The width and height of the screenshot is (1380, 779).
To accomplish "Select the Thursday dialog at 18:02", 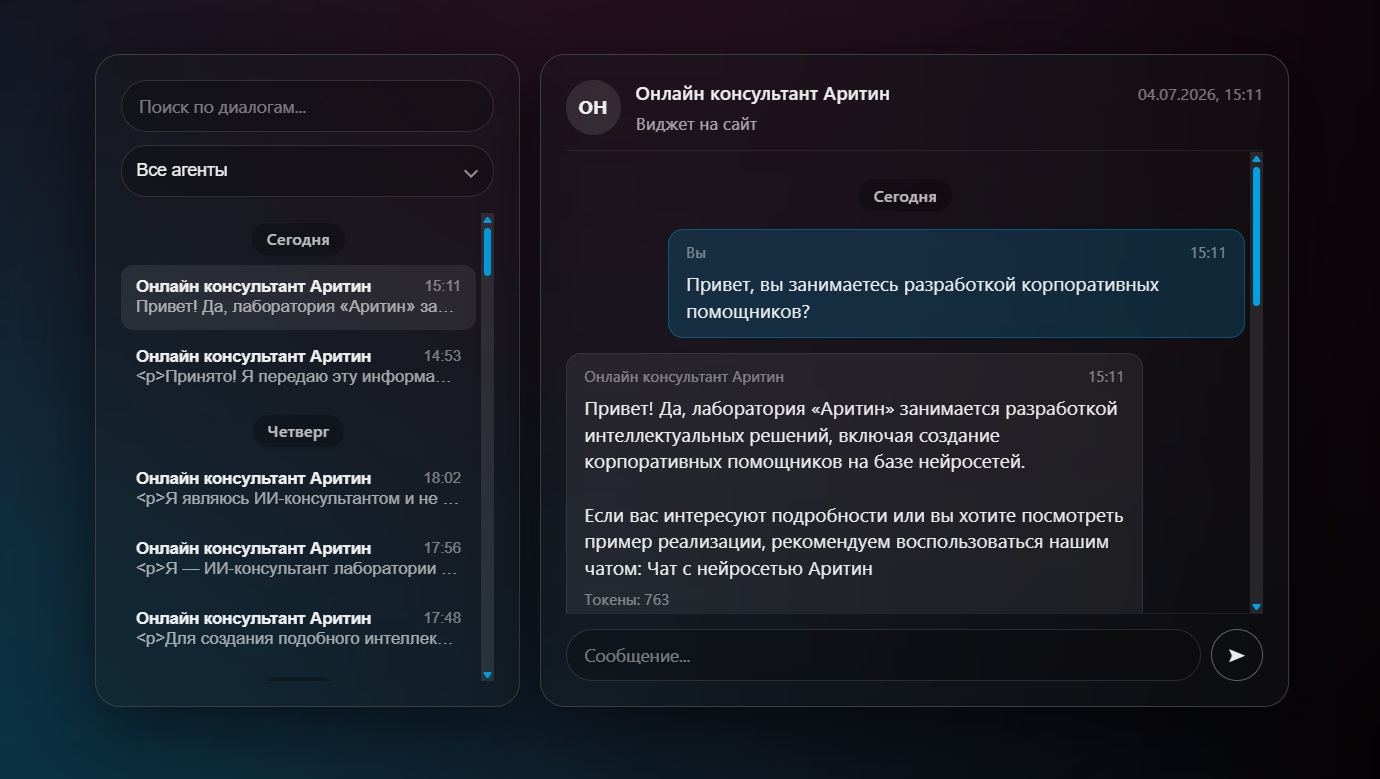I will tap(298, 488).
